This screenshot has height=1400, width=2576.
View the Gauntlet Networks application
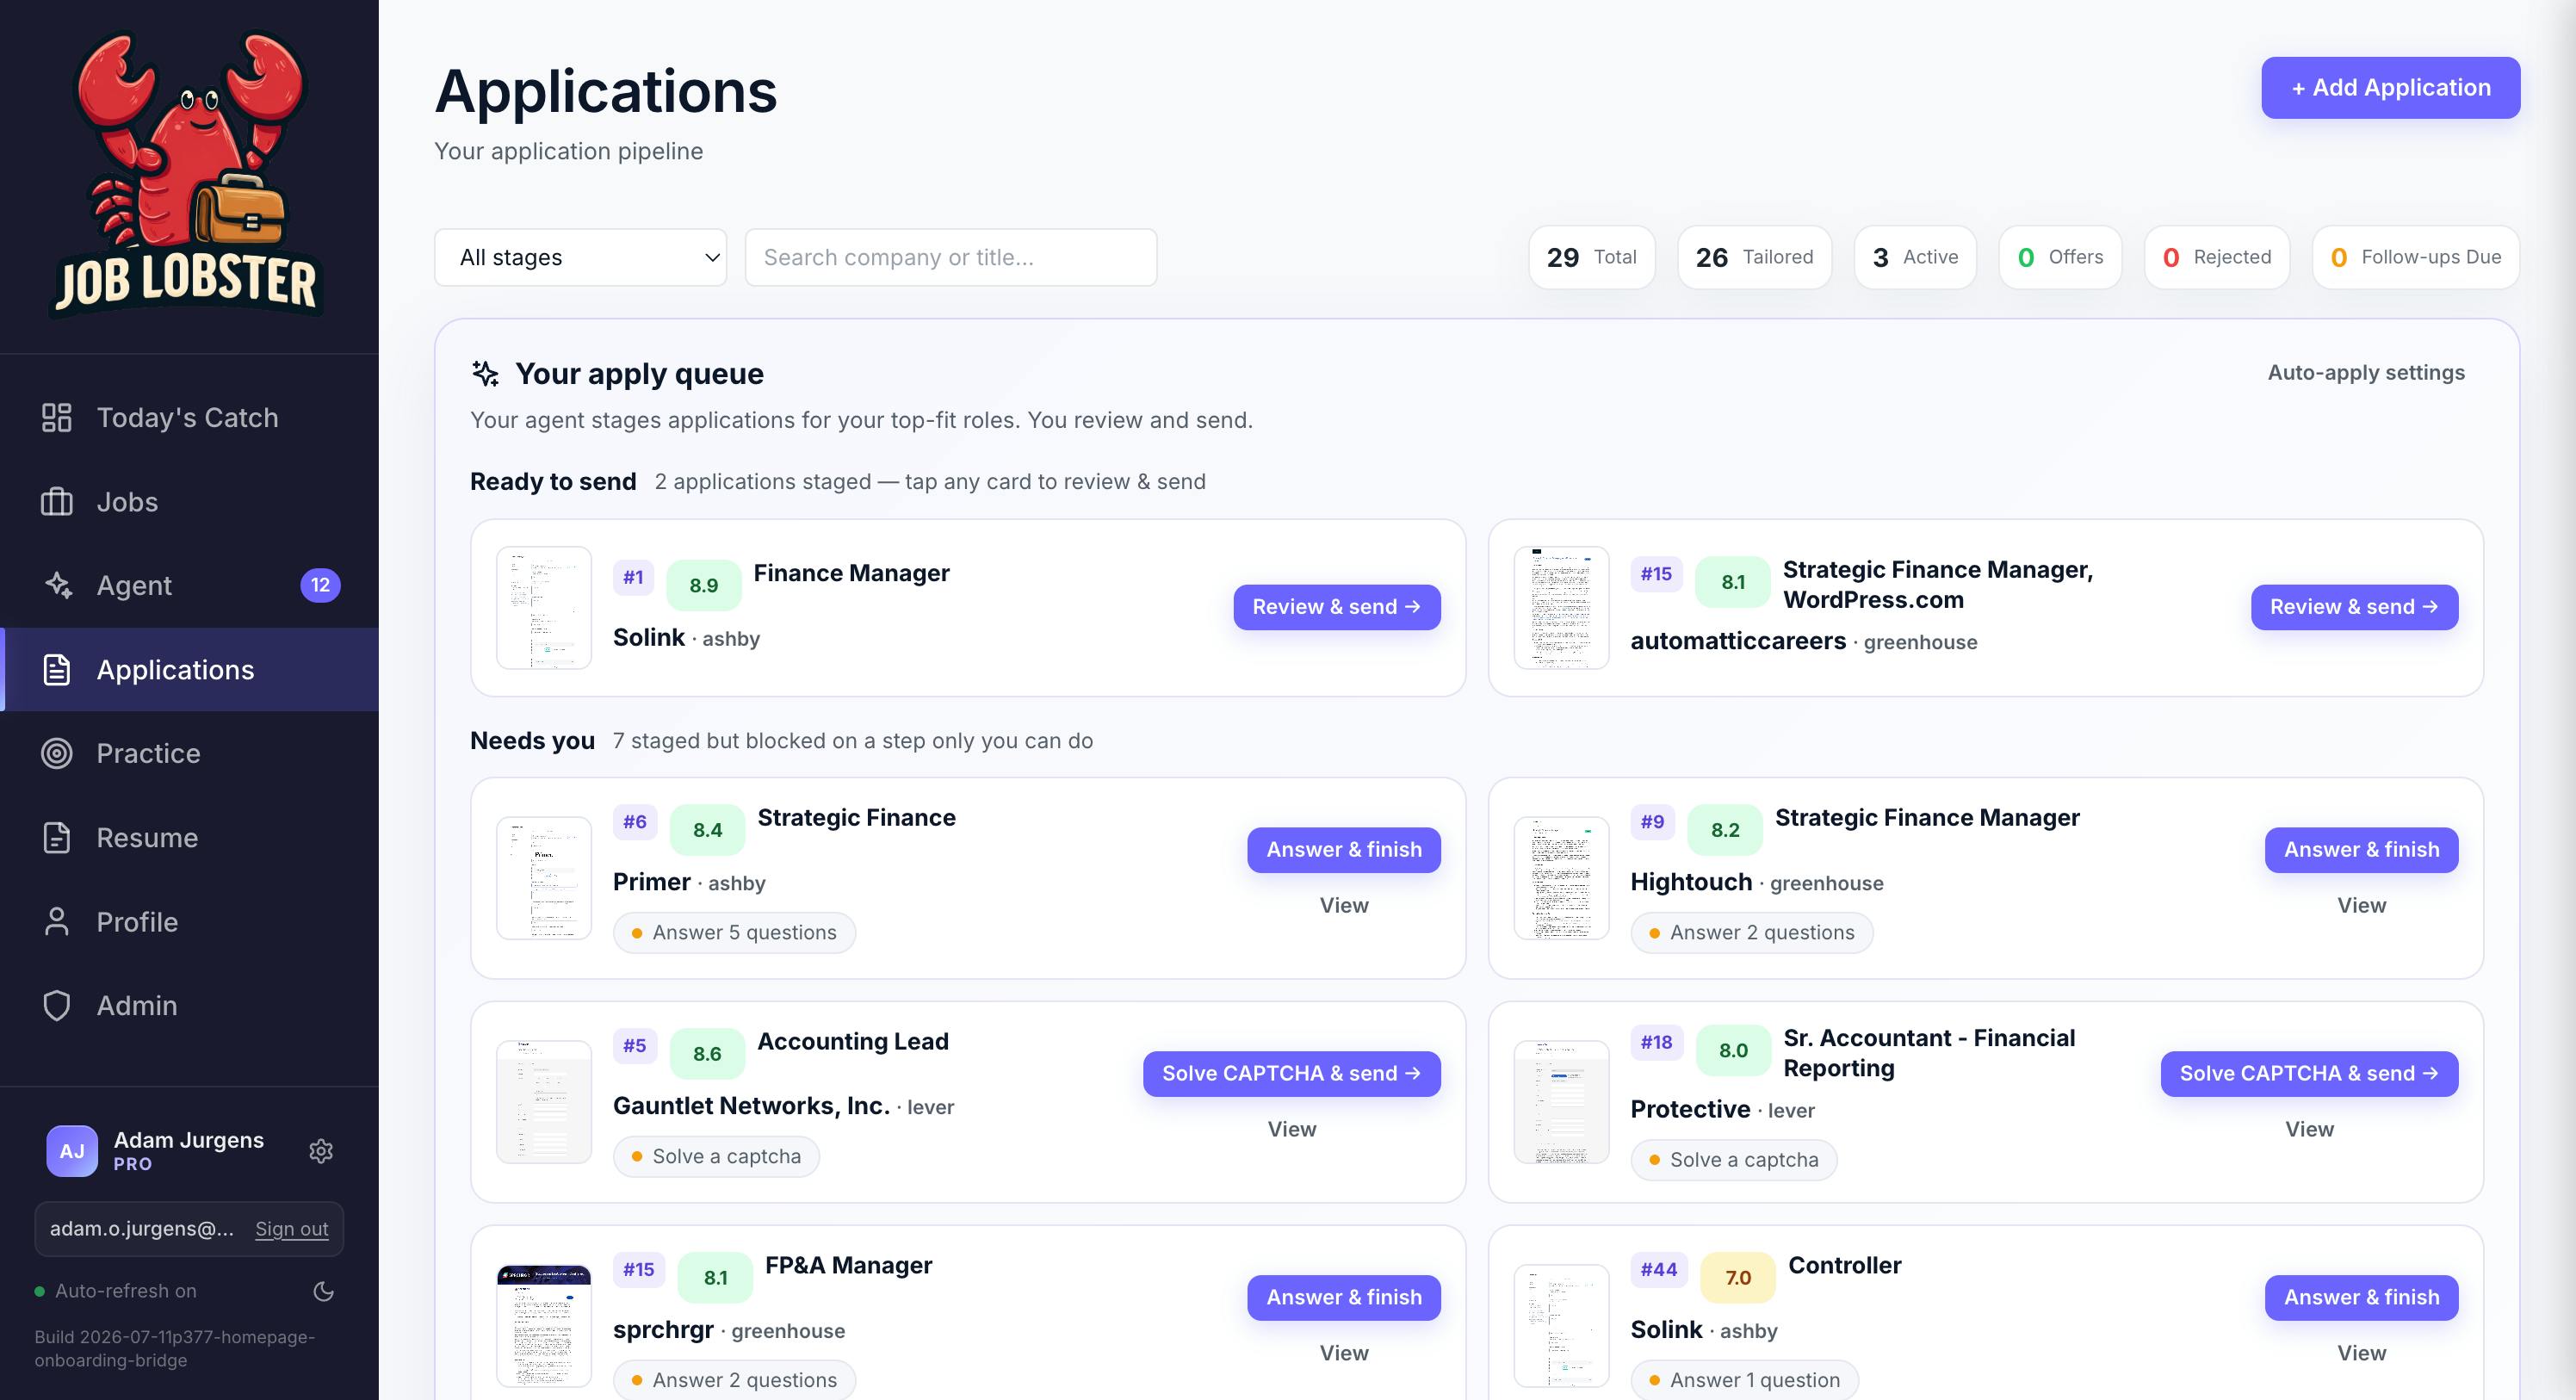[x=1291, y=1129]
